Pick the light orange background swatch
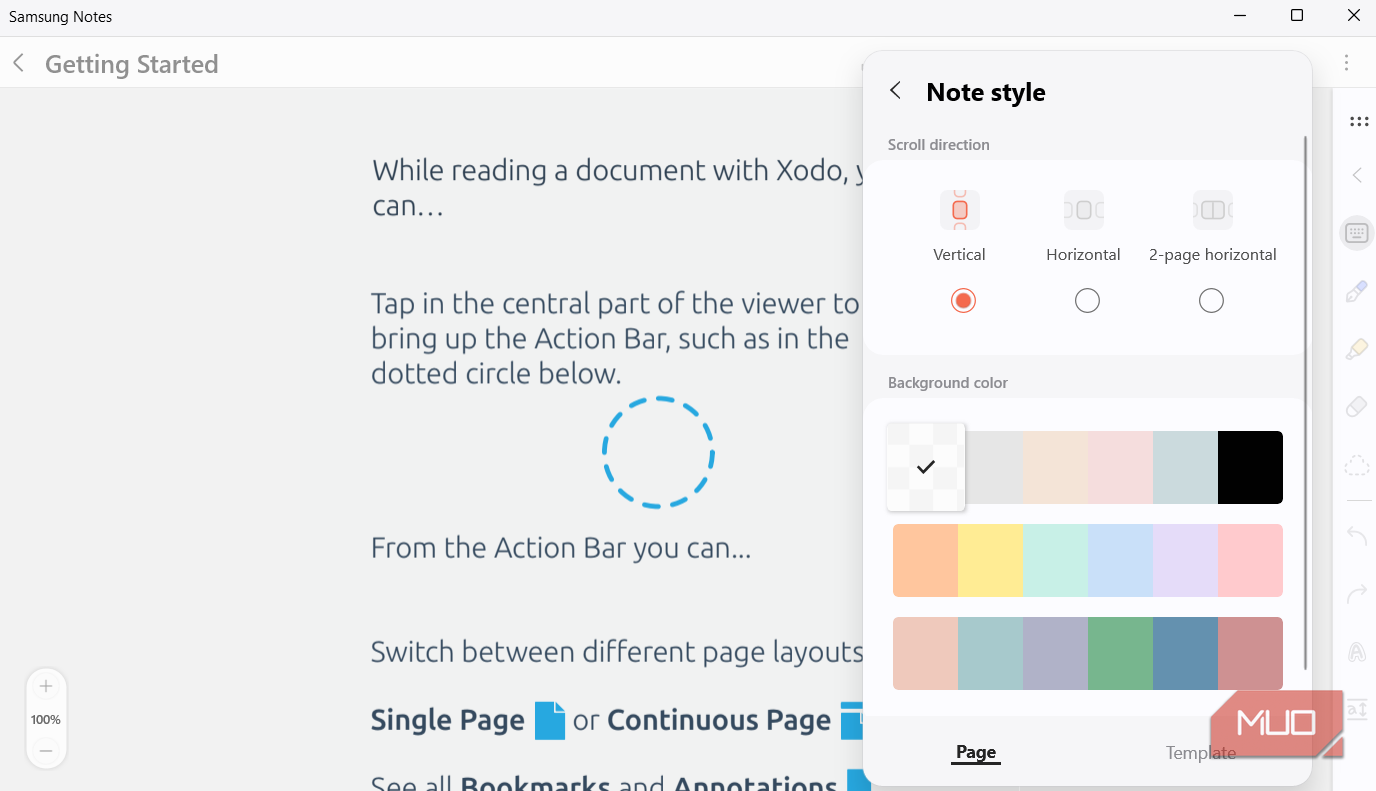The image size is (1376, 791). (x=925, y=560)
